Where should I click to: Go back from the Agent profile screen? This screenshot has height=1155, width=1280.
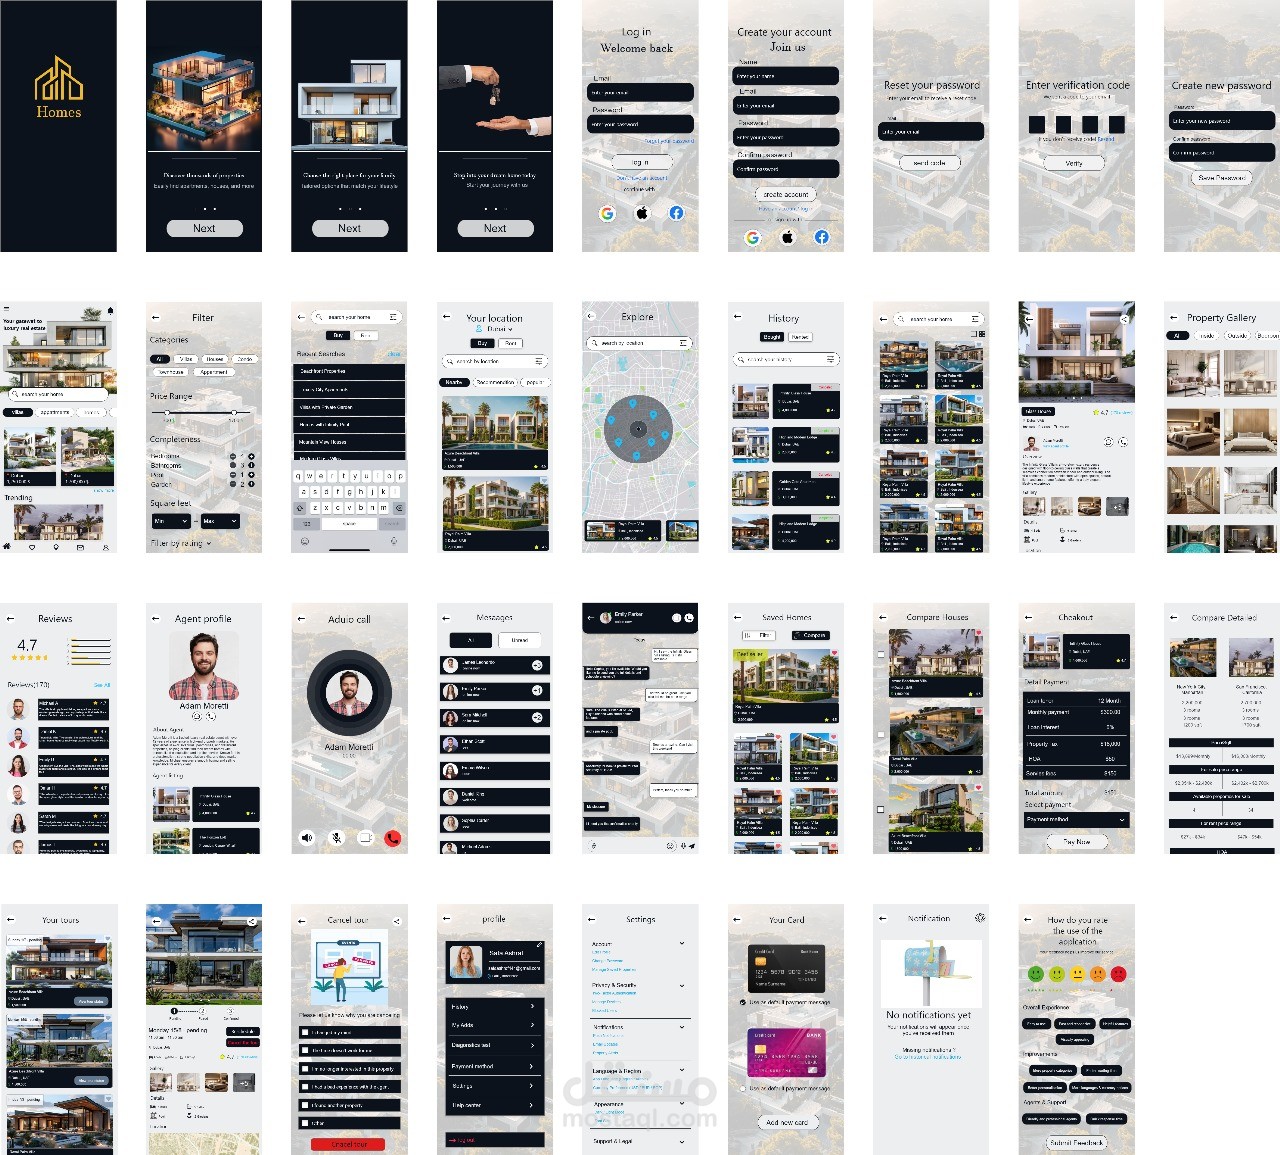pos(155,619)
